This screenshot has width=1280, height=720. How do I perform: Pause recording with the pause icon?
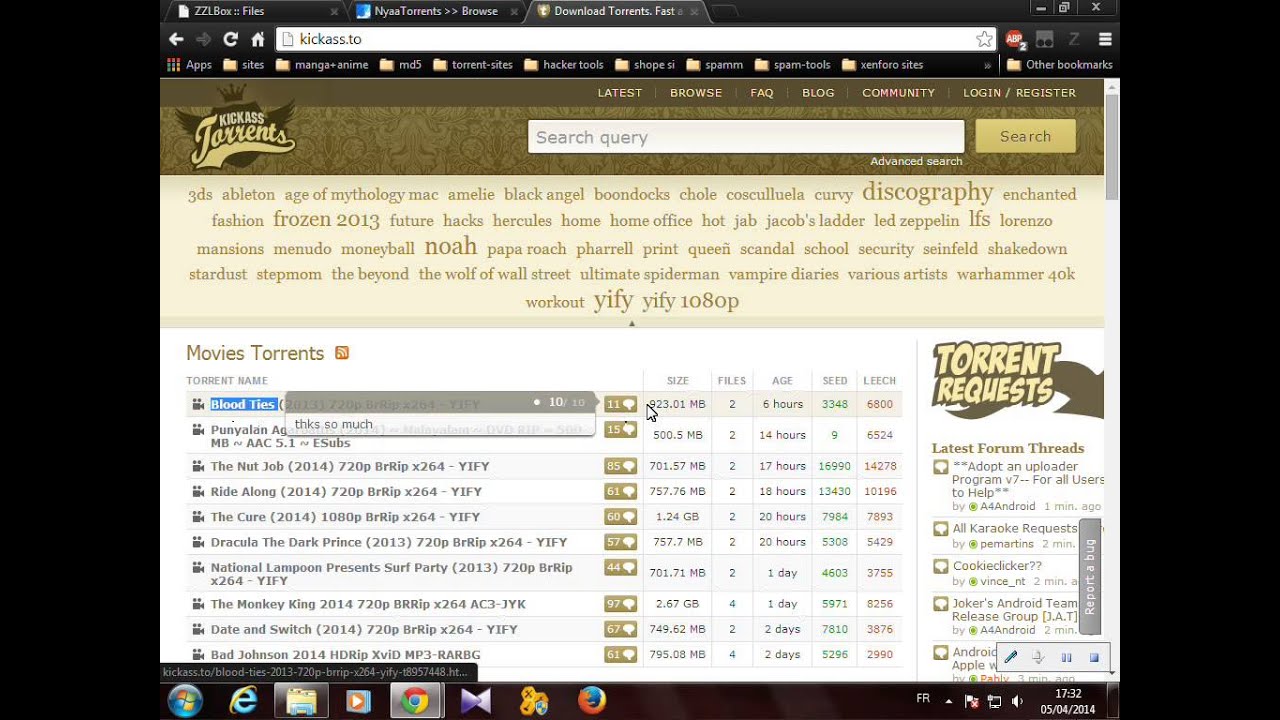(1066, 657)
